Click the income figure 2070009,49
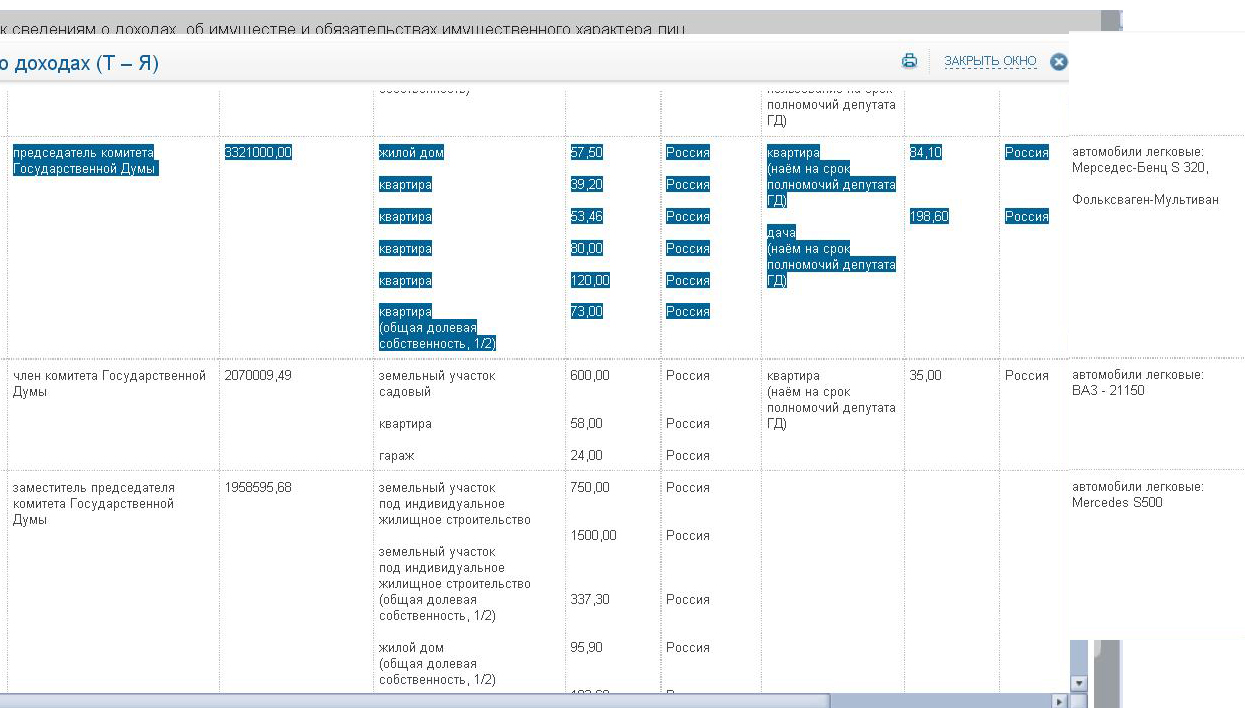 pos(258,376)
